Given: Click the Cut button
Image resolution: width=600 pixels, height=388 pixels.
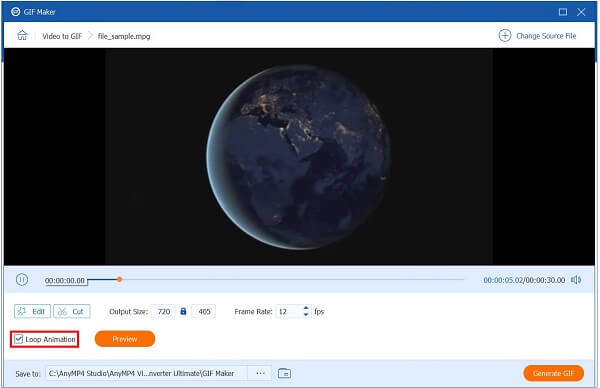Looking at the screenshot, I should coord(72,311).
